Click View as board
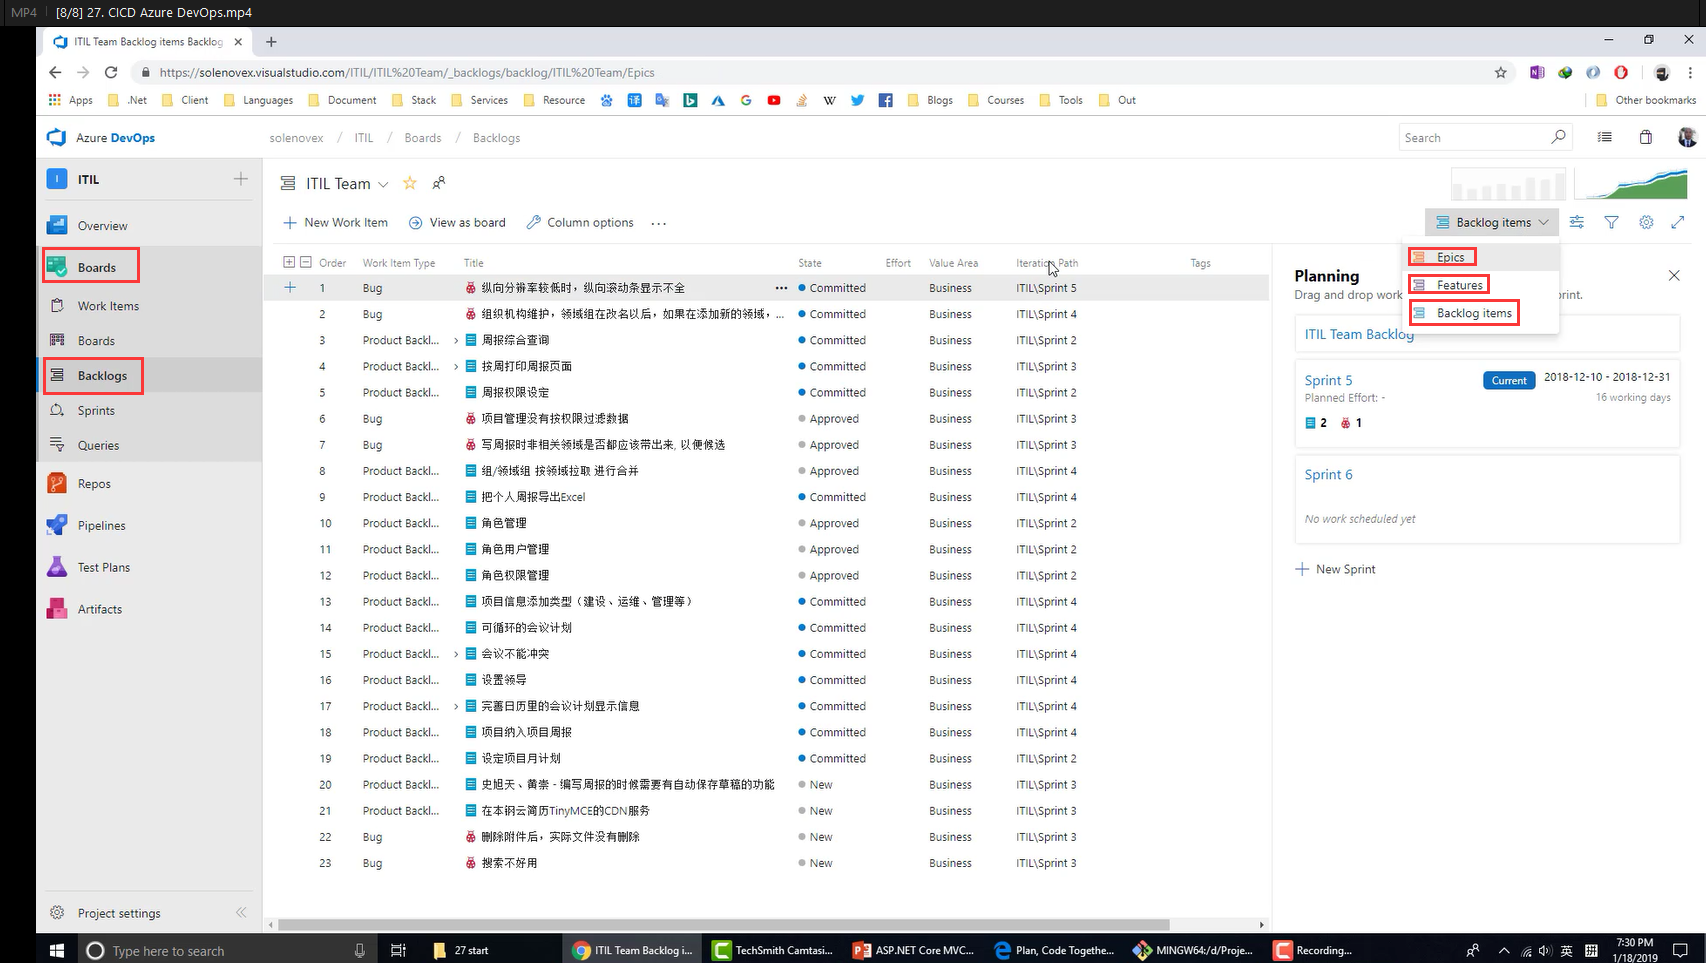1706x963 pixels. (457, 223)
